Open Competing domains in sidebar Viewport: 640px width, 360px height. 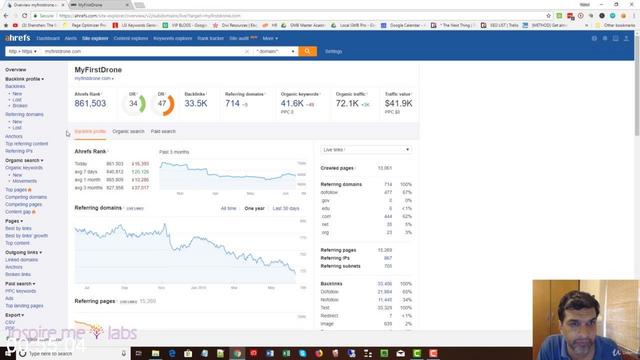point(26,197)
